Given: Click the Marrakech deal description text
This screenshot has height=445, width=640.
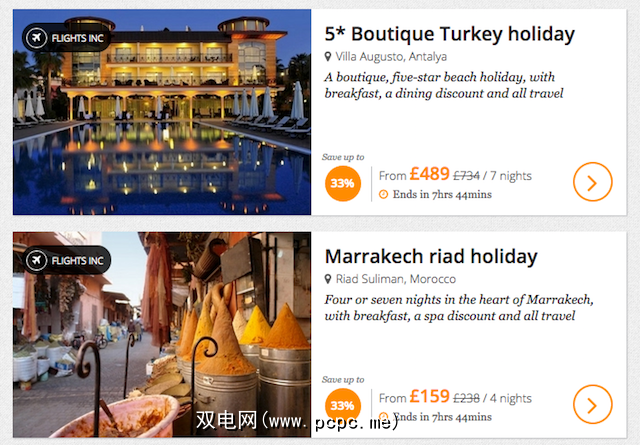Looking at the screenshot, I should coord(459,308).
